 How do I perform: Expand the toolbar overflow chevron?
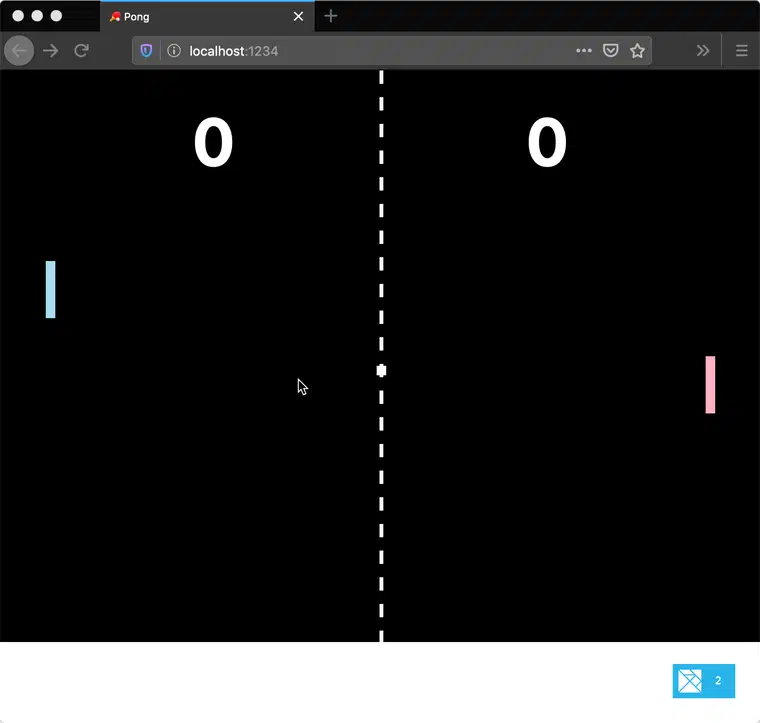coord(703,51)
